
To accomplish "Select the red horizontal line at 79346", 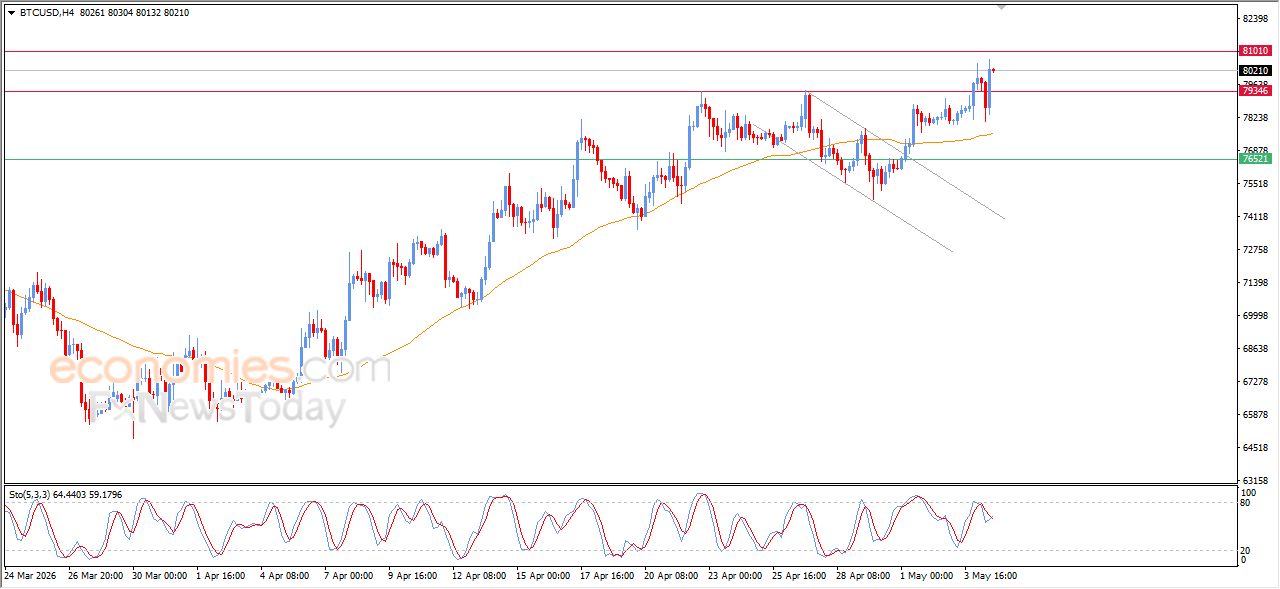I will [x=620, y=92].
